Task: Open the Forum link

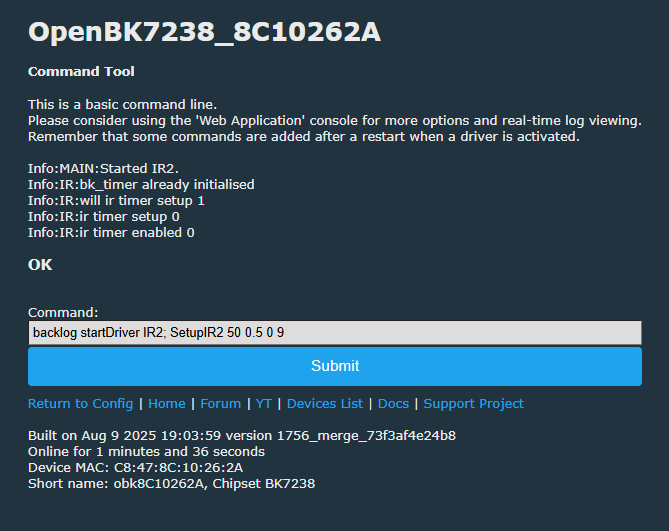Action: pos(221,404)
